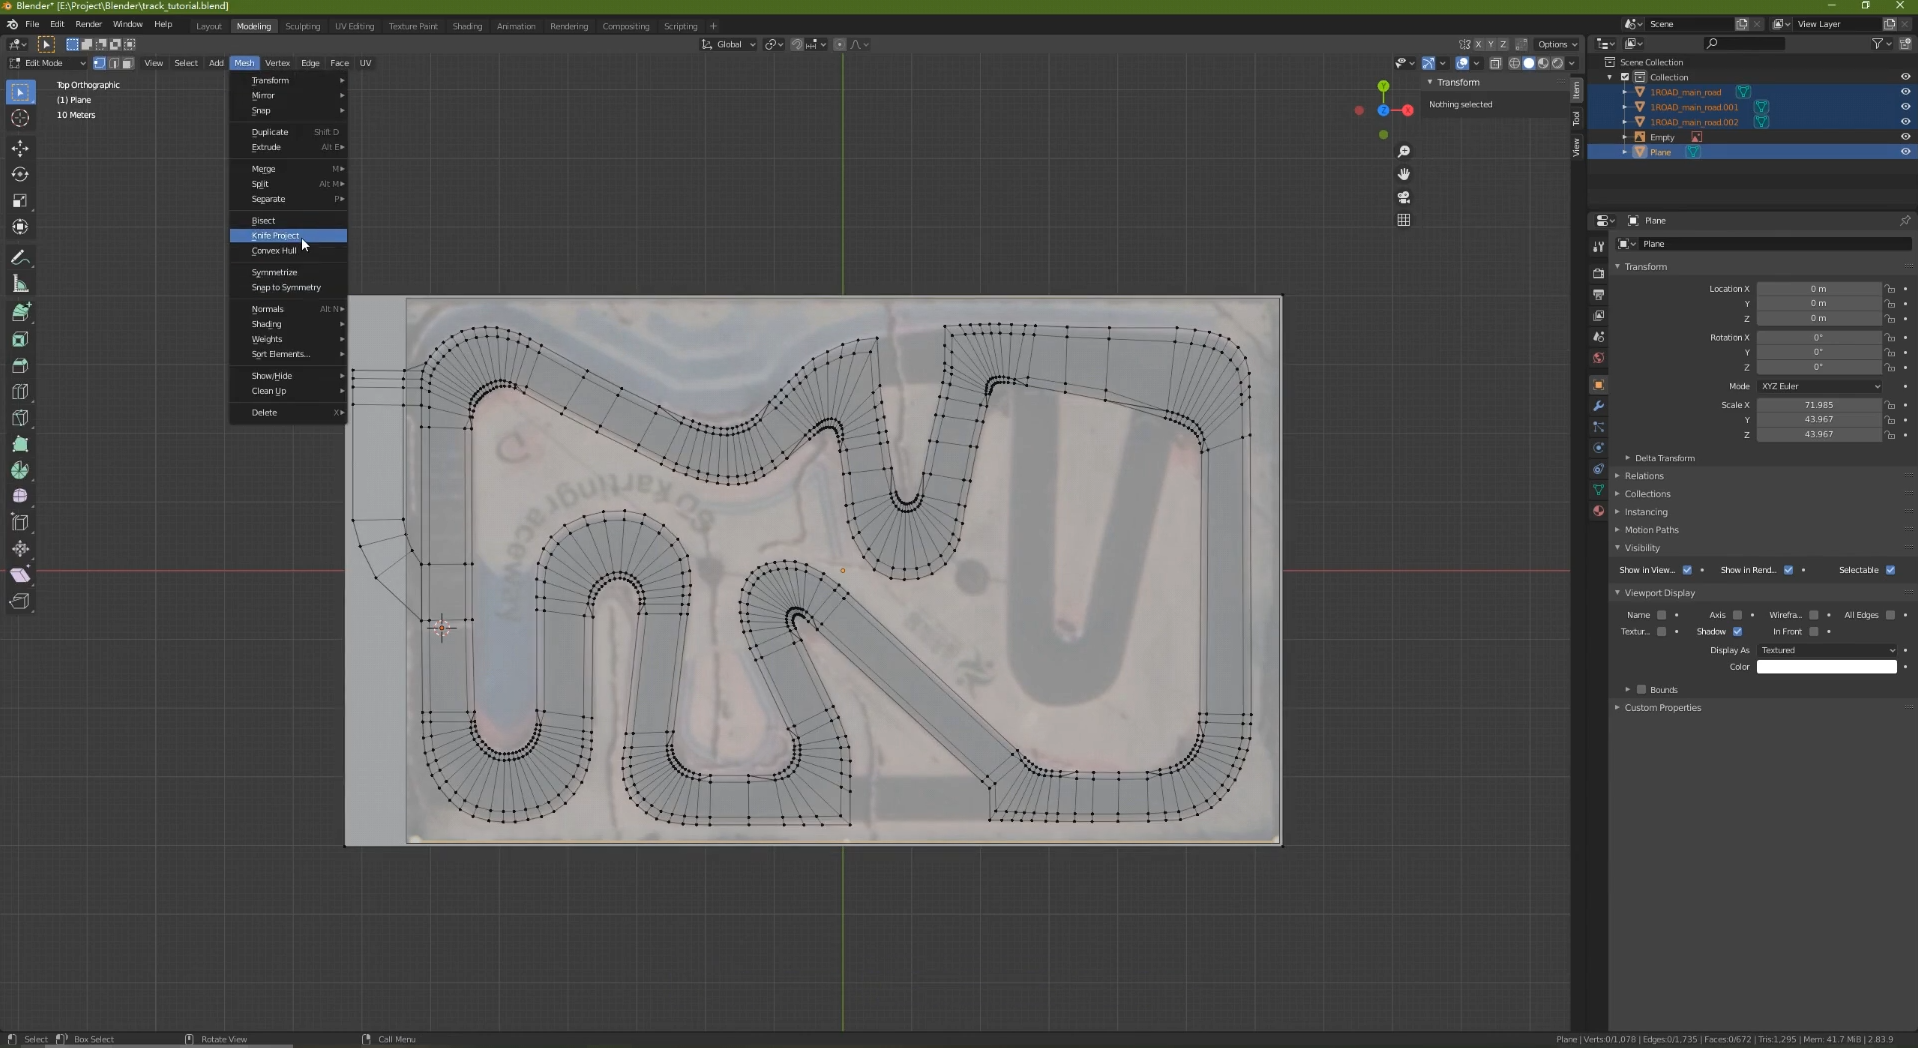Select the Knife tool
Image resolution: width=1918 pixels, height=1048 pixels.
[x=20, y=418]
